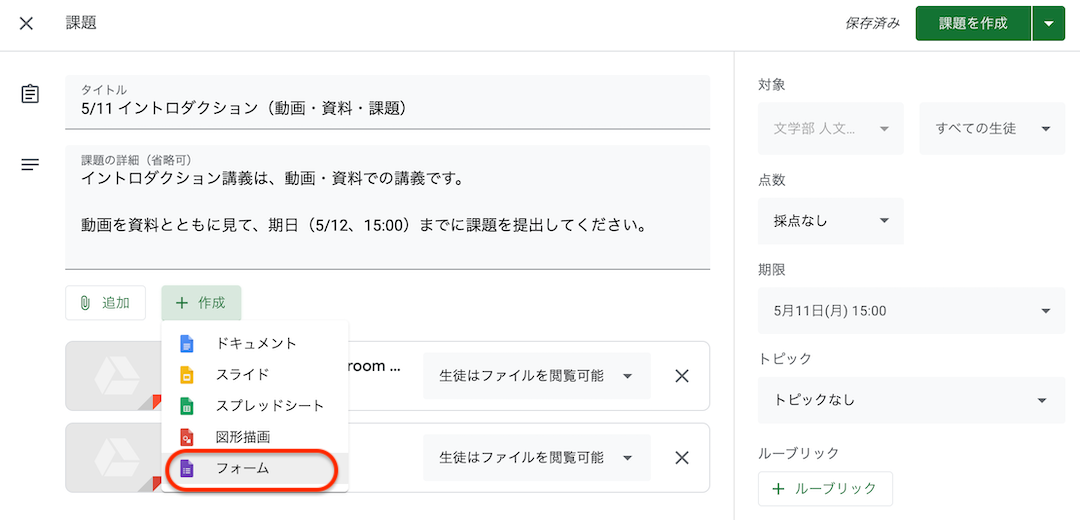Select the blue ドキュメント icon
Screen dimensions: 1080x520
[x=187, y=344]
